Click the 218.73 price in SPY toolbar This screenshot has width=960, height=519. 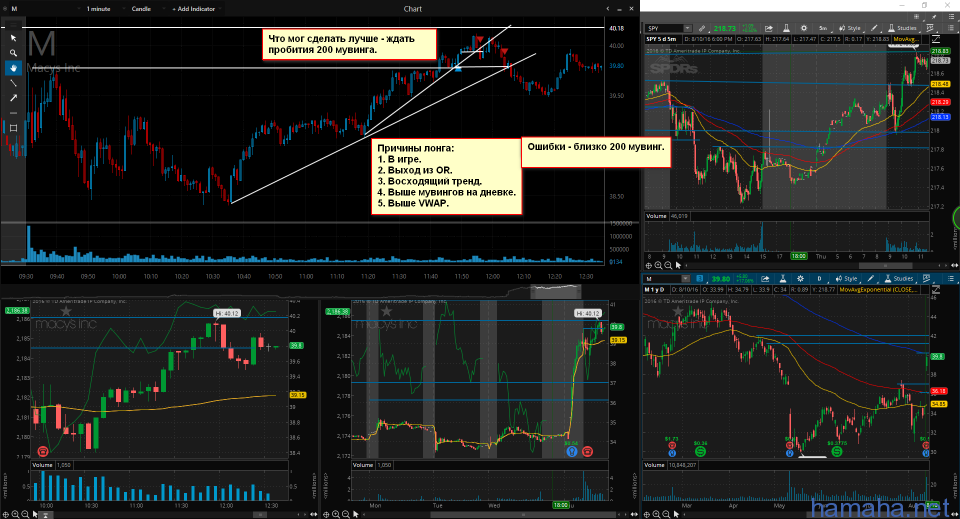tap(724, 28)
